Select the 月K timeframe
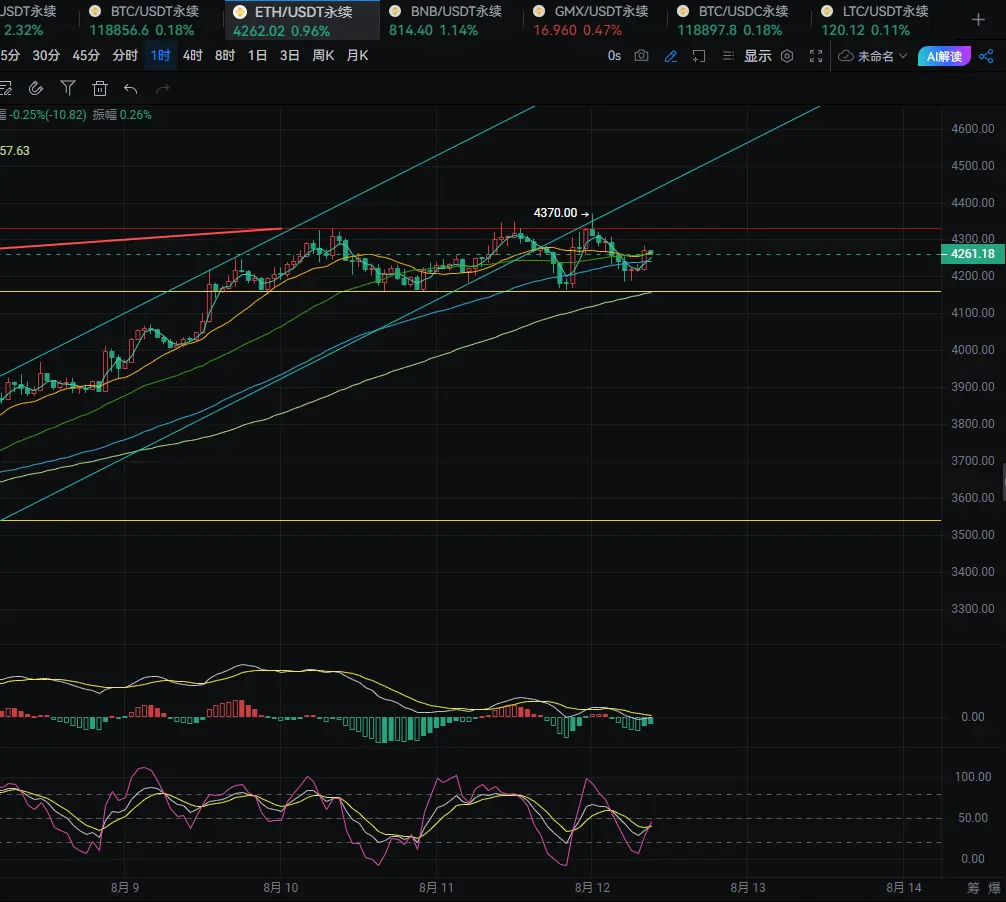The width and height of the screenshot is (1006, 902). click(x=357, y=56)
